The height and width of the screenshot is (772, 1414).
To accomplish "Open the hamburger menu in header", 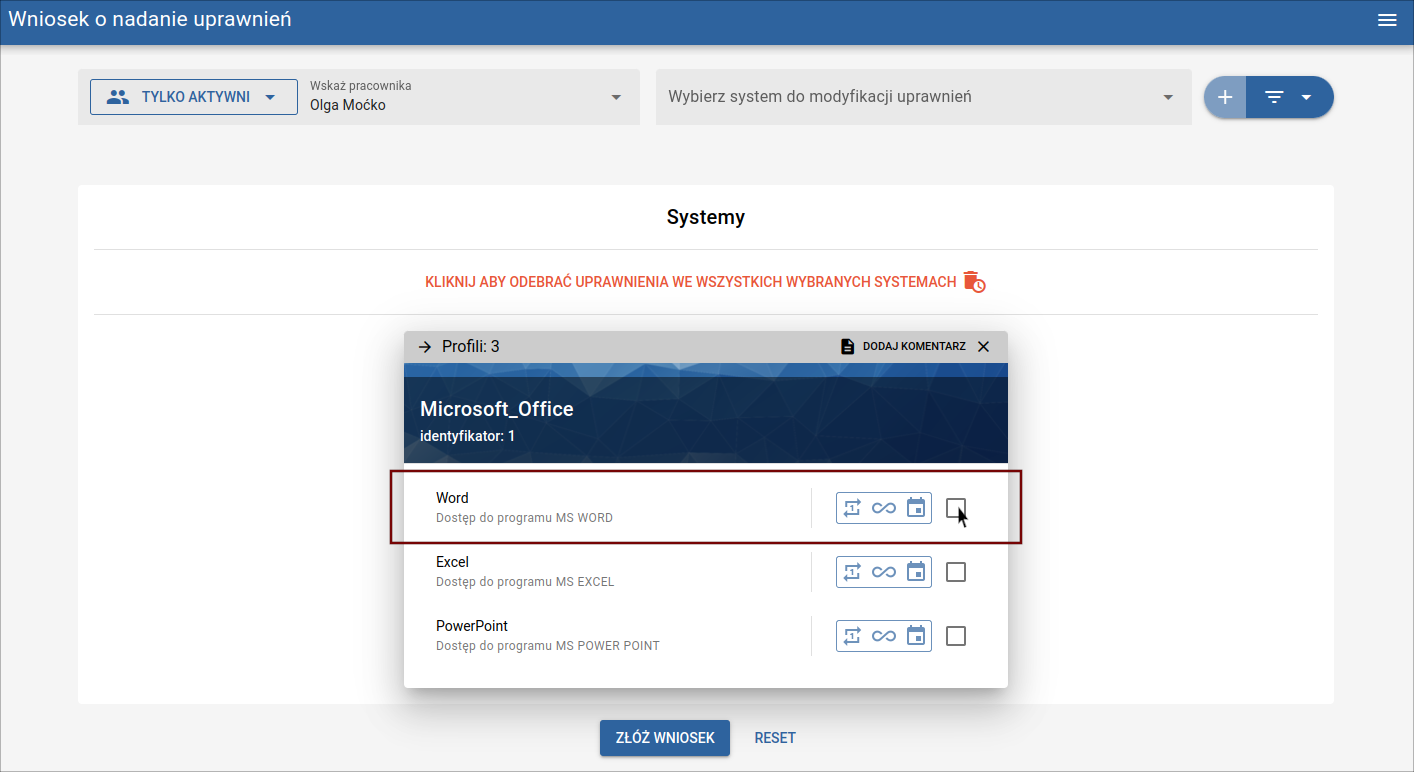I will pyautogui.click(x=1387, y=20).
